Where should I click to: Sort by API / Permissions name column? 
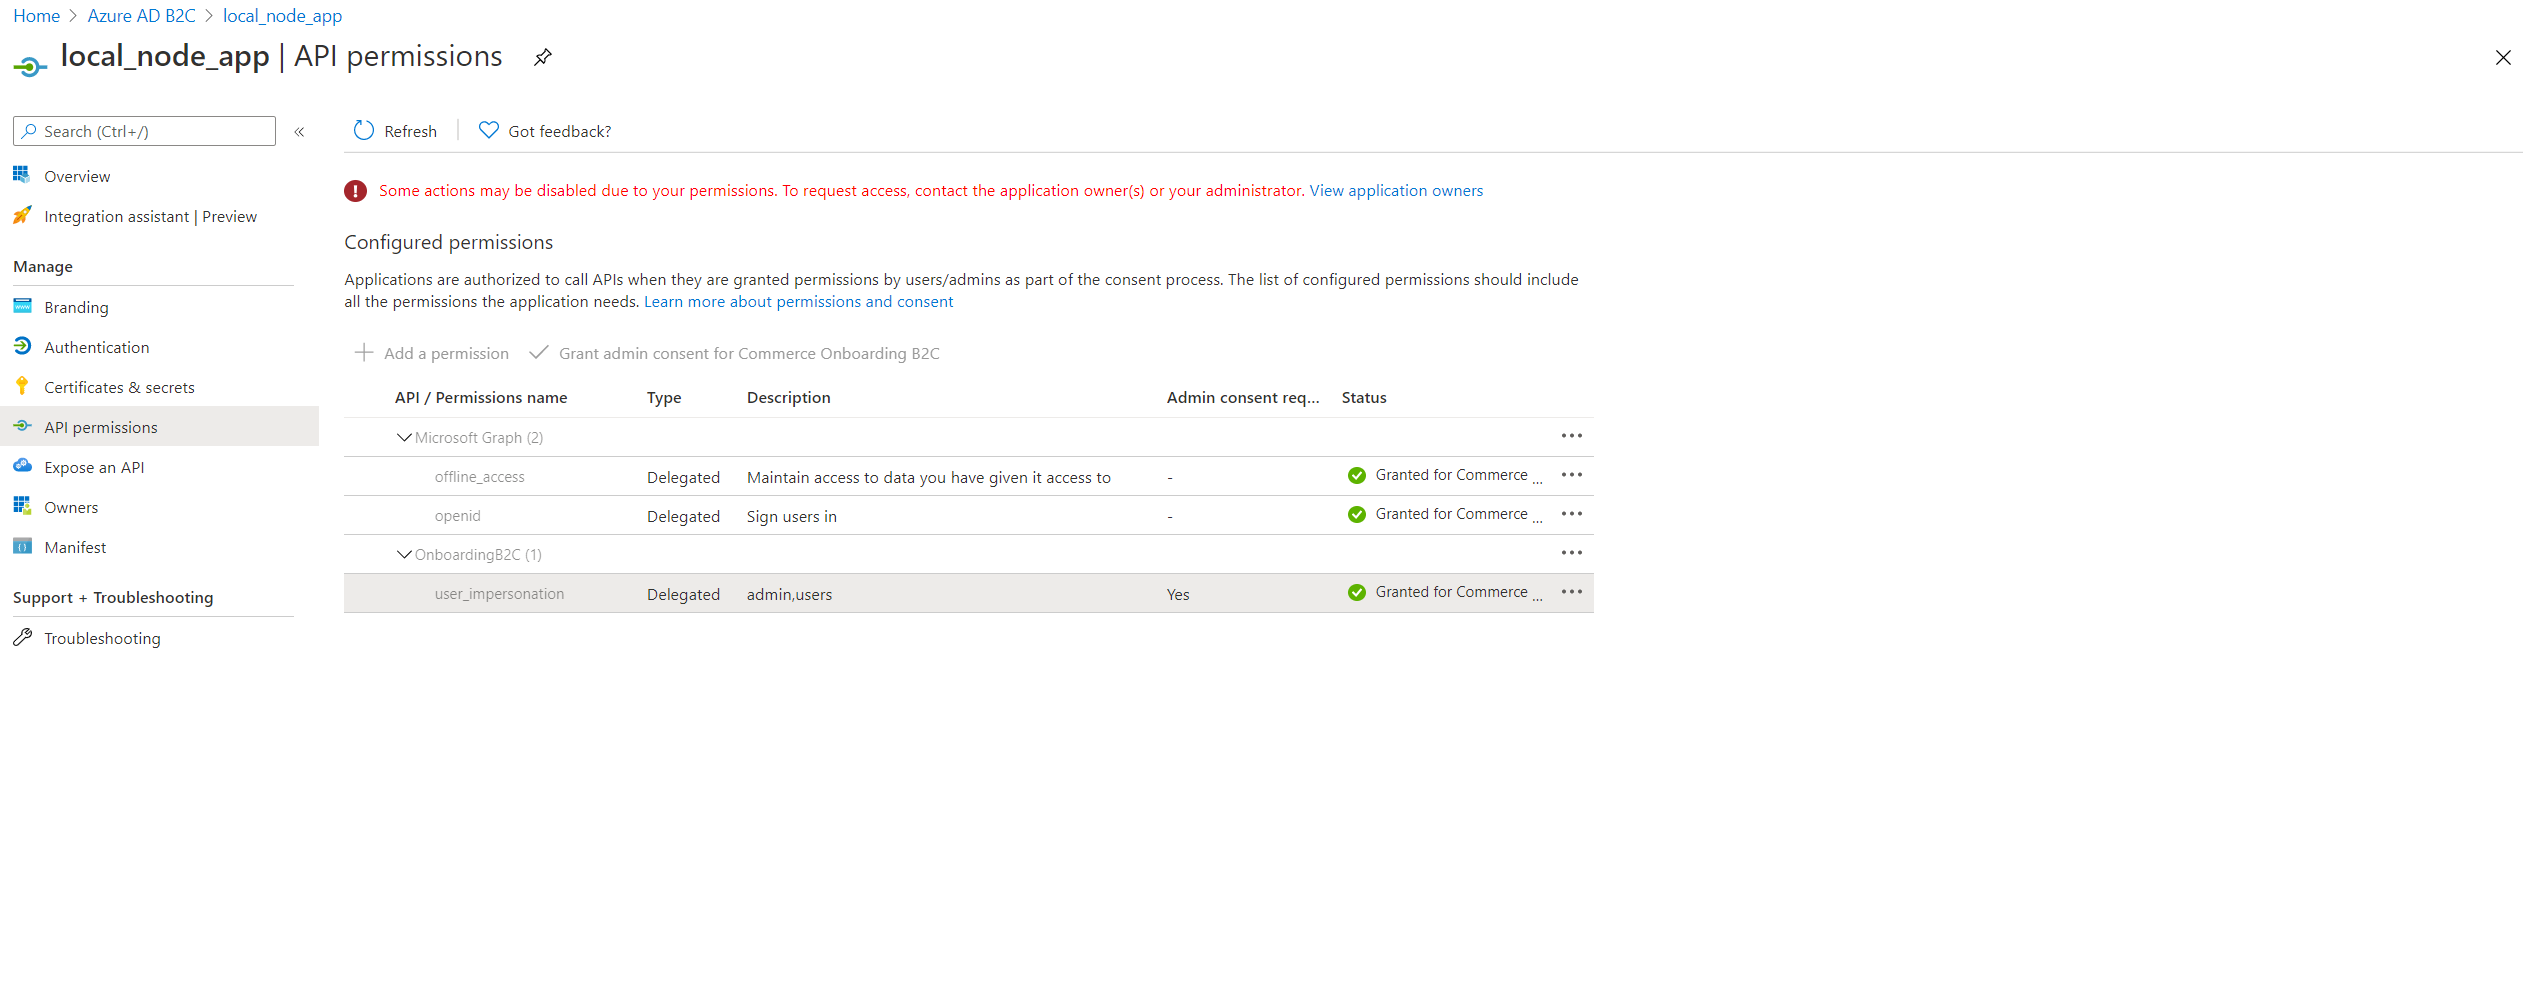coord(481,397)
